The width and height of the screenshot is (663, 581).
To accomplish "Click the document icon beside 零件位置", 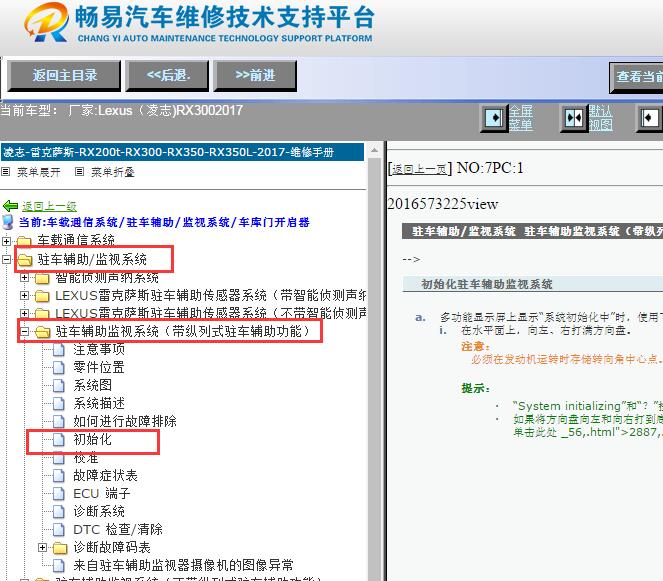I will pos(59,367).
